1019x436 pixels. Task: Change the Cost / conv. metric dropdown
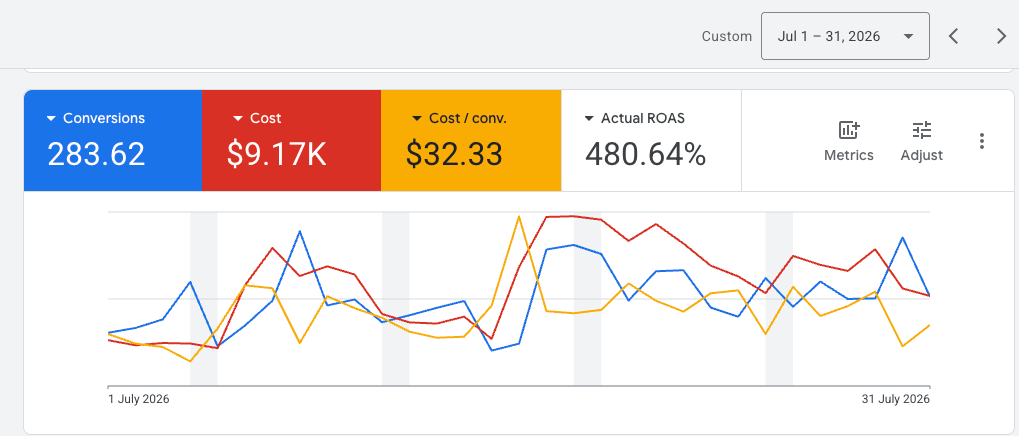(417, 119)
